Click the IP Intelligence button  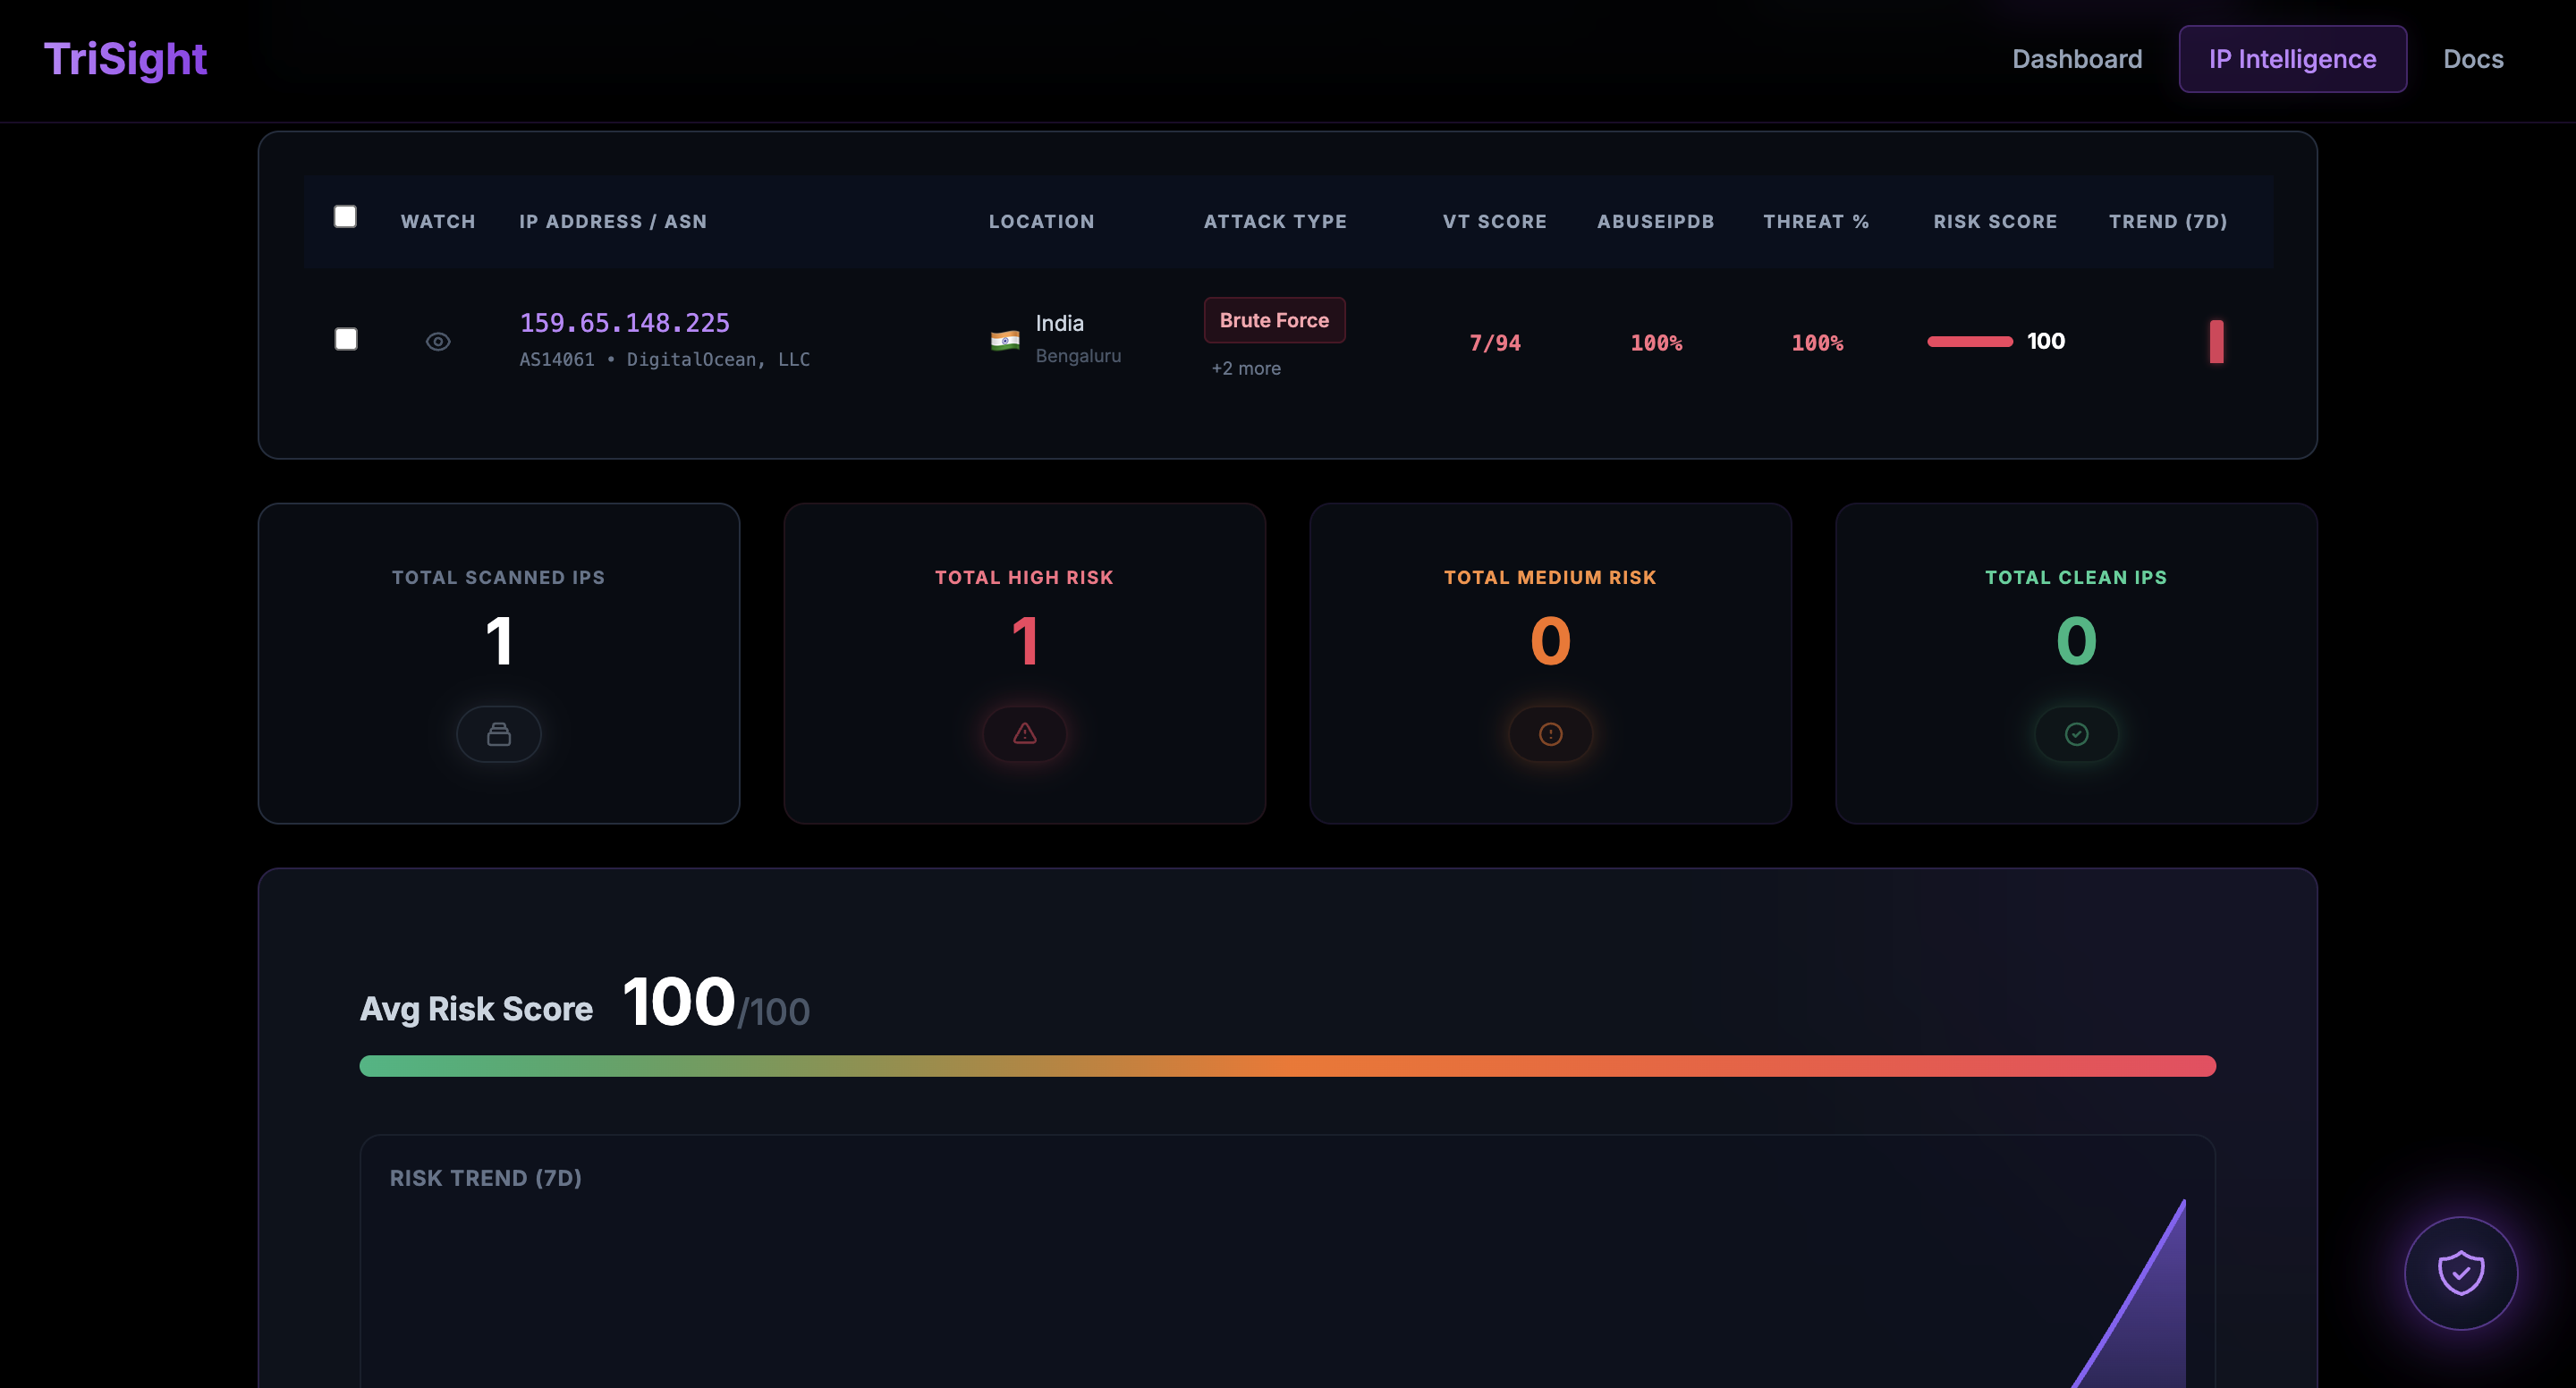click(x=2292, y=59)
